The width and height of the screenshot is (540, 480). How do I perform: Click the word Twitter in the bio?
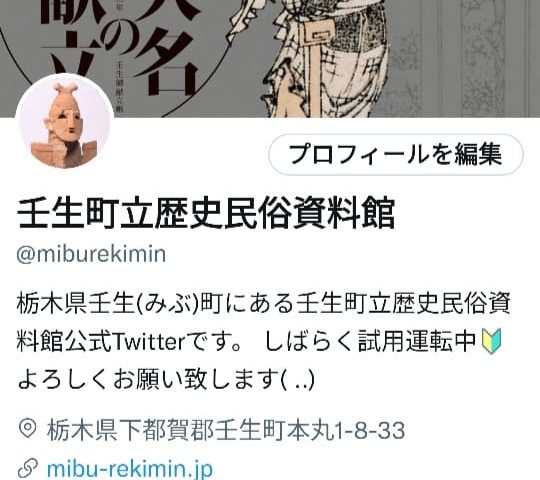pyautogui.click(x=149, y=342)
